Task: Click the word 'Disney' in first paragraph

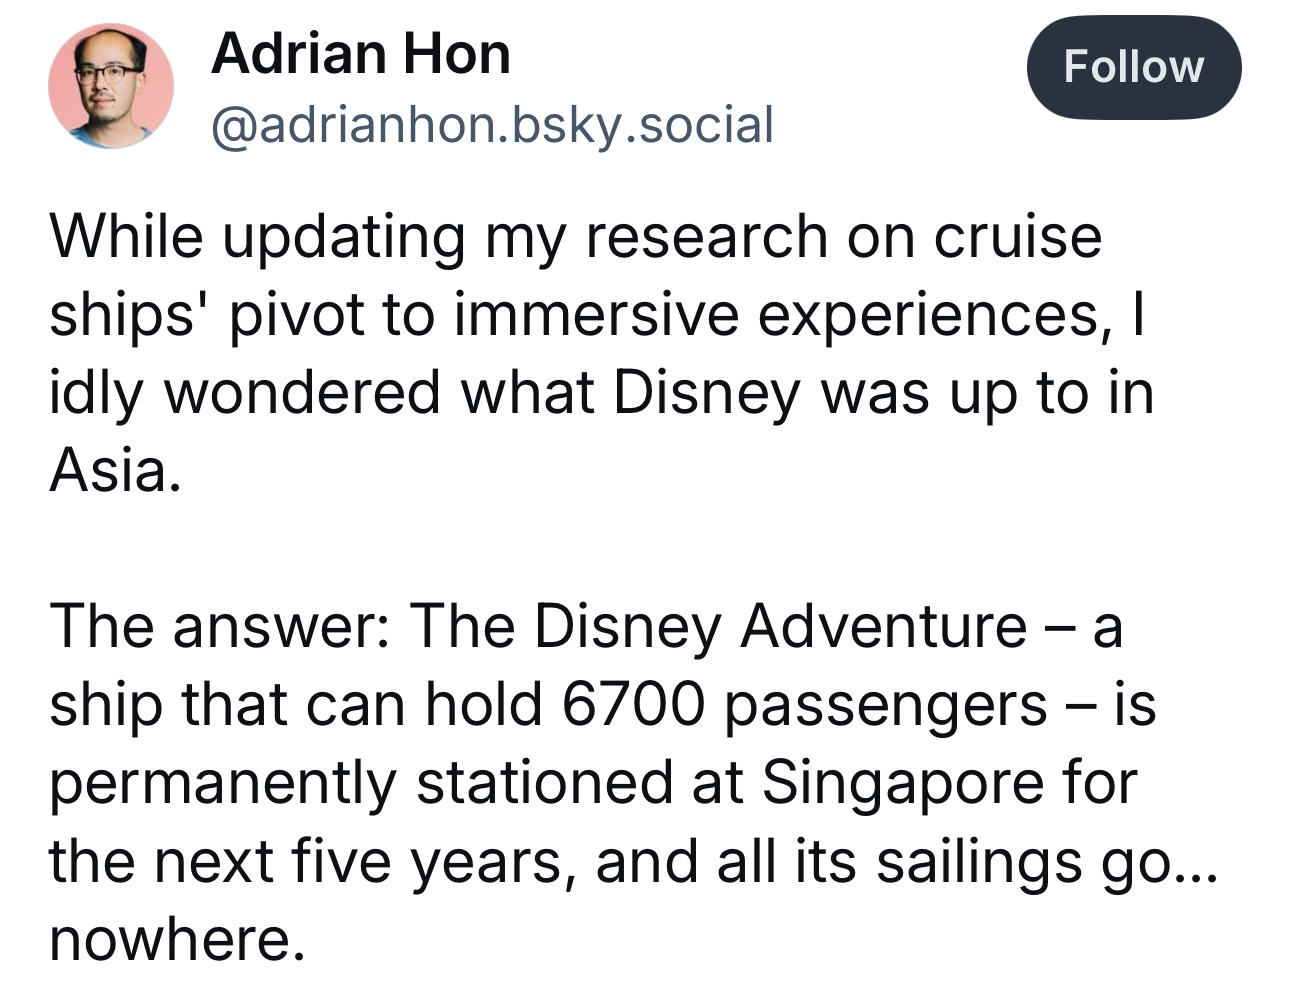Action: pyautogui.click(x=706, y=393)
